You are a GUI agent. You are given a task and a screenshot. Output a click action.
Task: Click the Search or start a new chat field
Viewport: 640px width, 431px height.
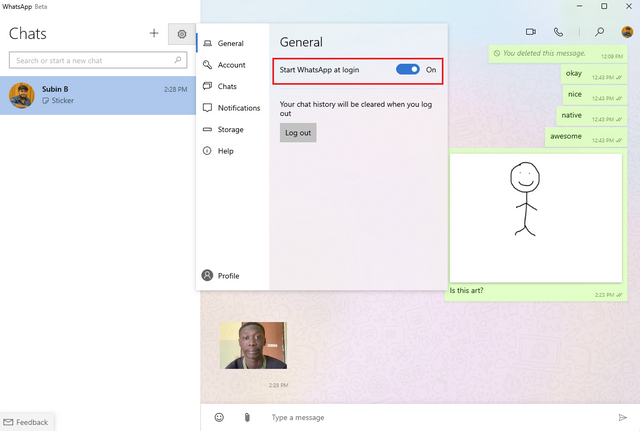[x=98, y=60]
